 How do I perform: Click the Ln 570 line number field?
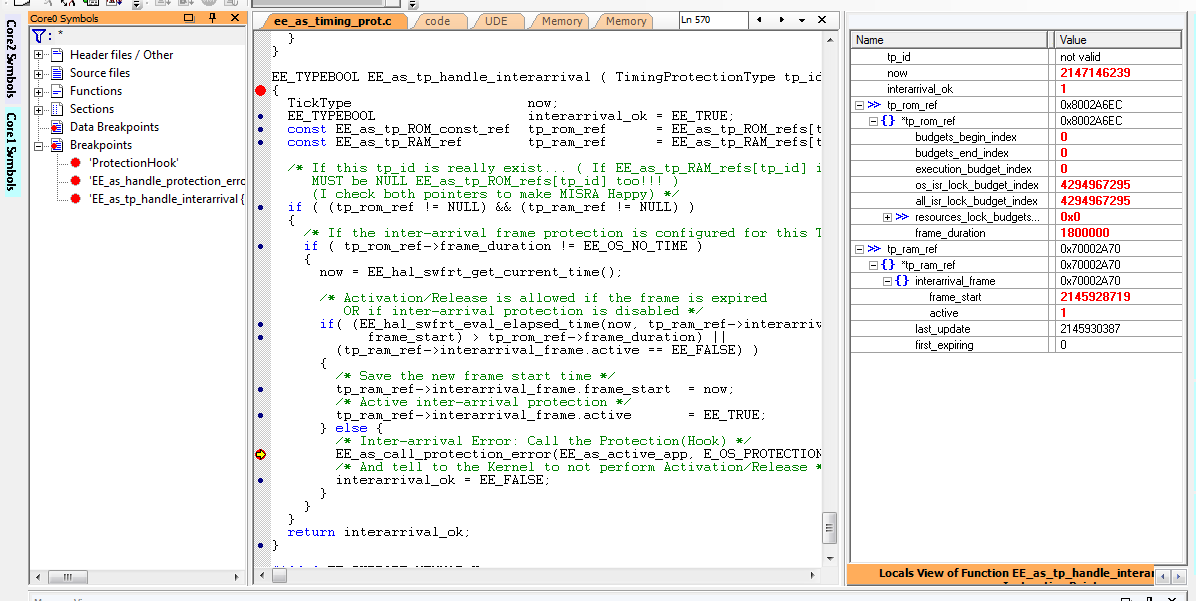point(712,20)
